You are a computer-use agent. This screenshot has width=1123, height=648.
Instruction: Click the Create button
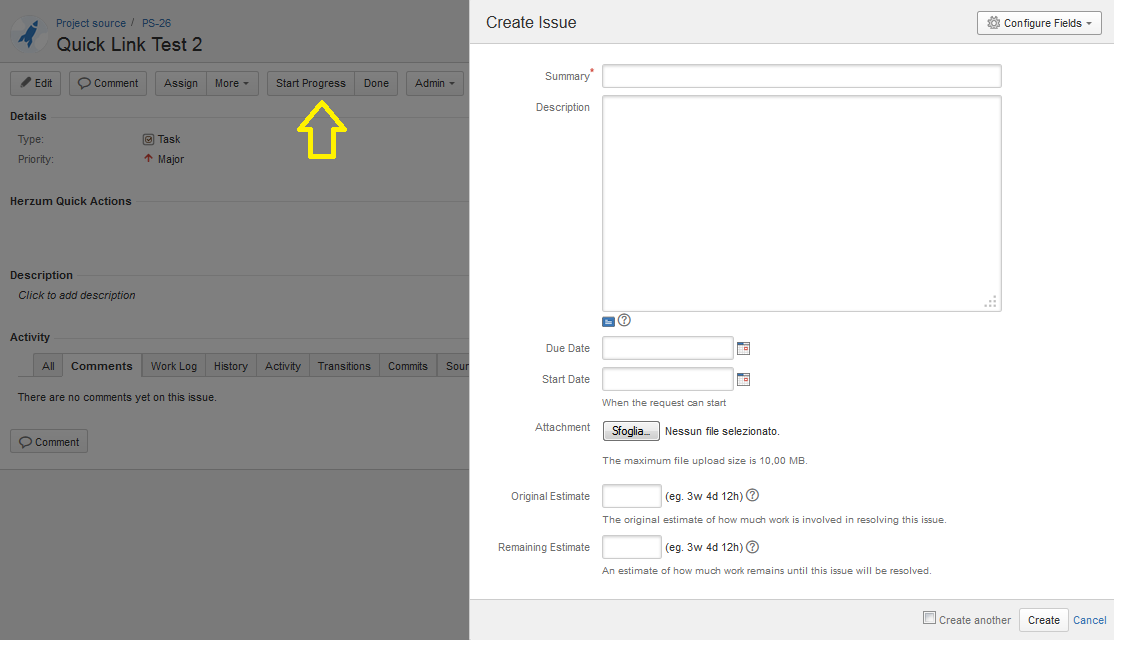point(1043,620)
